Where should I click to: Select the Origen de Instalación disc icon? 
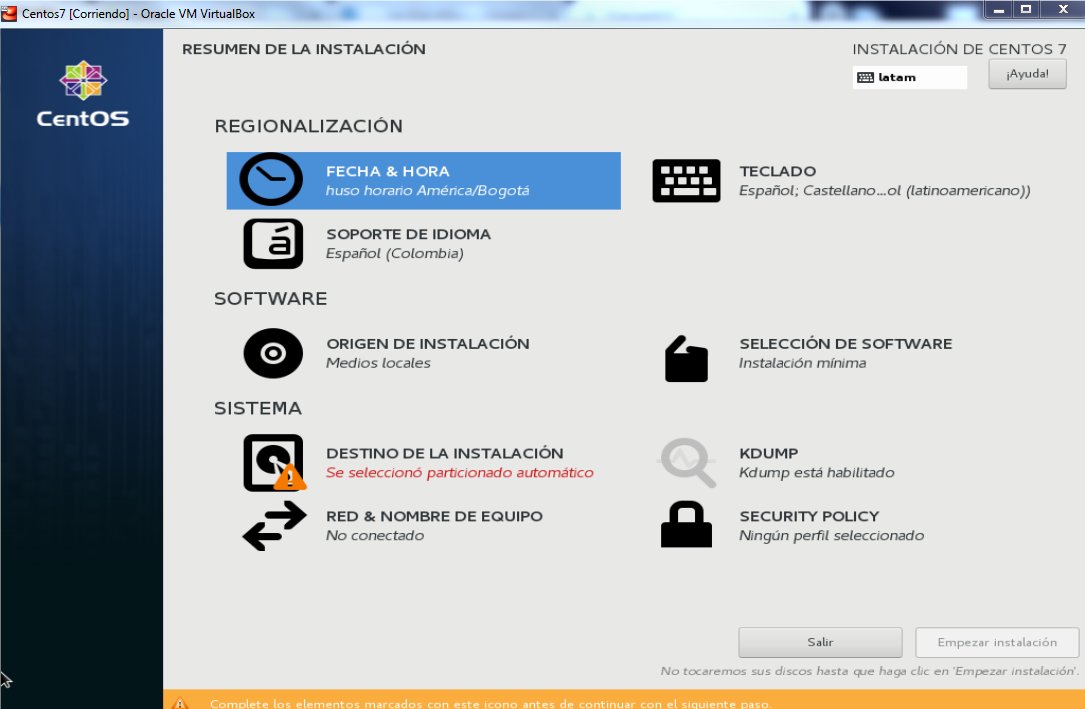click(273, 353)
